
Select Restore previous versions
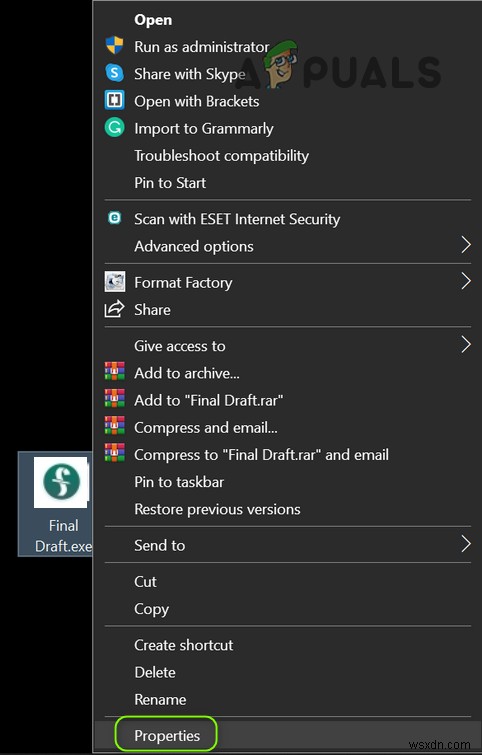pos(217,509)
